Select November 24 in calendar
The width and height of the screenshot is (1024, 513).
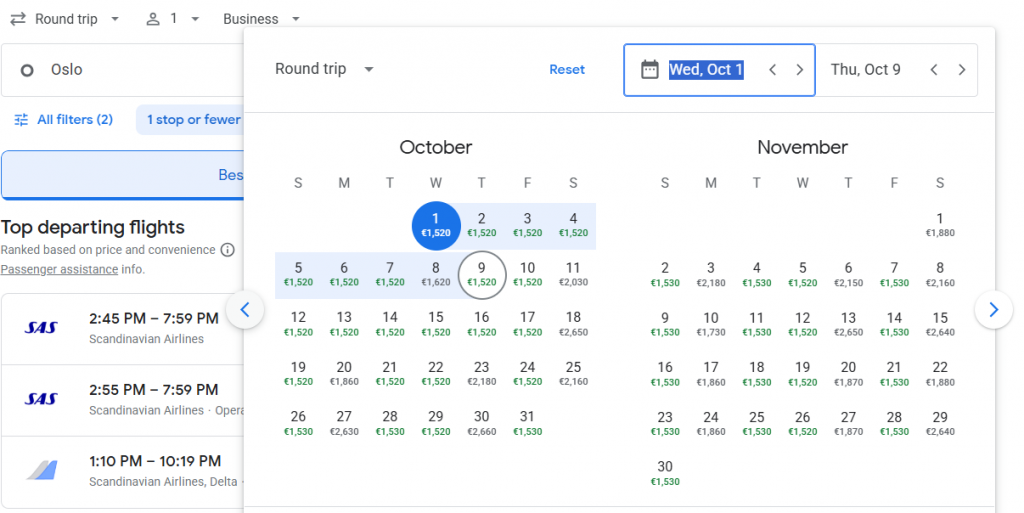pyautogui.click(x=711, y=424)
